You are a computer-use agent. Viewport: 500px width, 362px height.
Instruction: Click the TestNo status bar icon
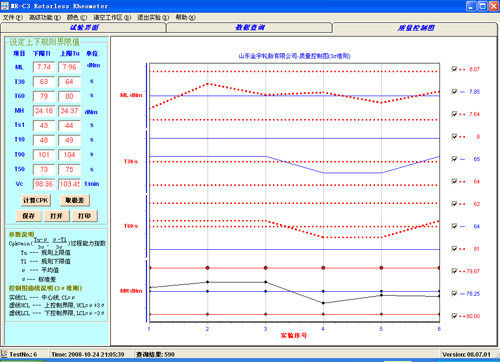pos(4,354)
